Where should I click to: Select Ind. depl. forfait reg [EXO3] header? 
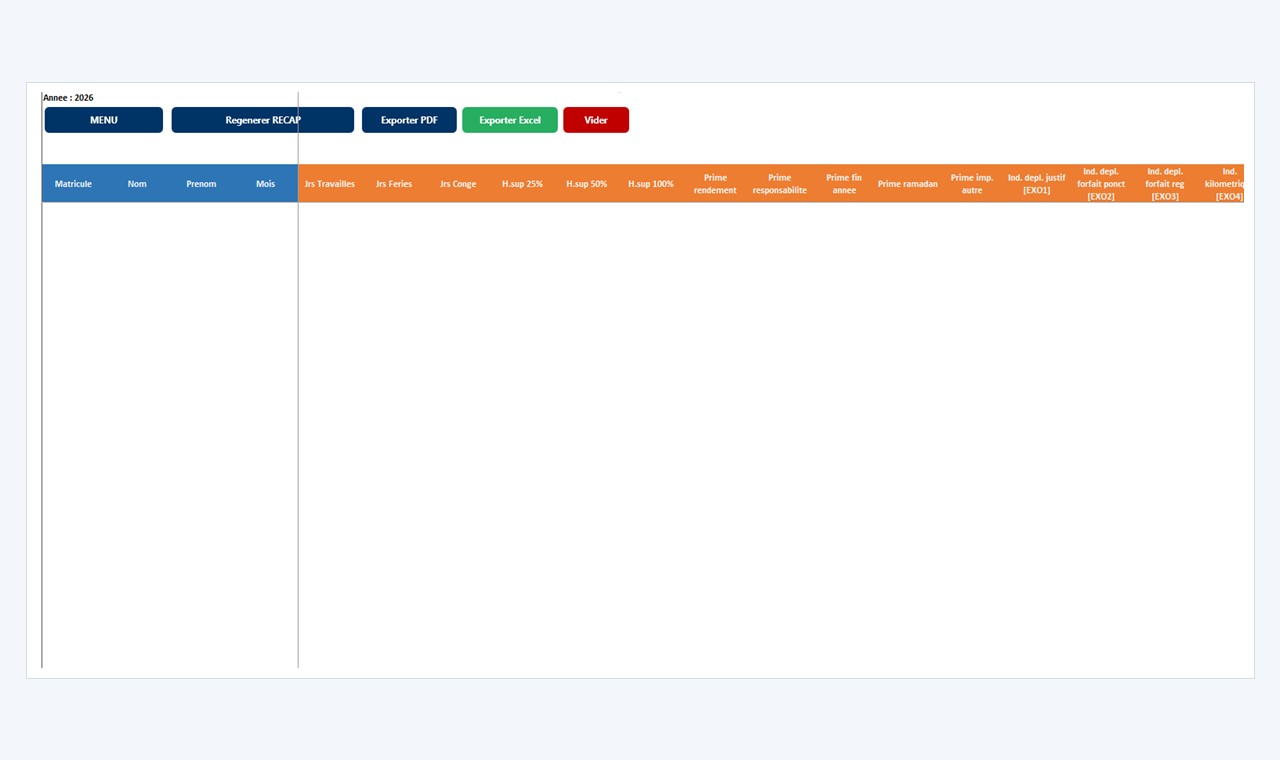click(1165, 184)
